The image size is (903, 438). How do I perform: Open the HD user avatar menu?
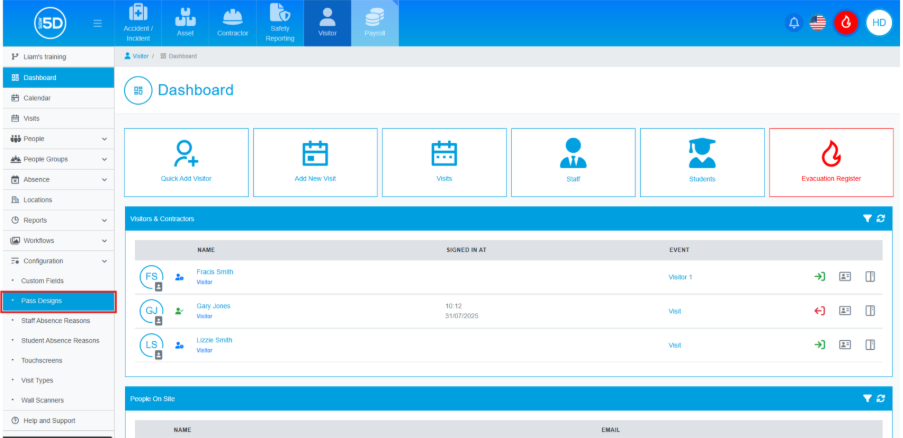879,23
